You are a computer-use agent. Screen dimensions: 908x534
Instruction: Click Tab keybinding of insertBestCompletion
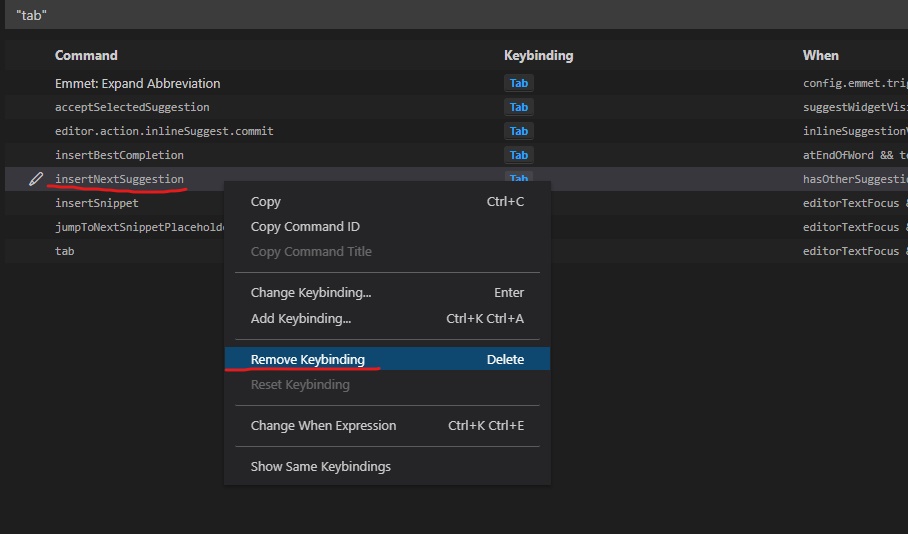click(x=519, y=155)
